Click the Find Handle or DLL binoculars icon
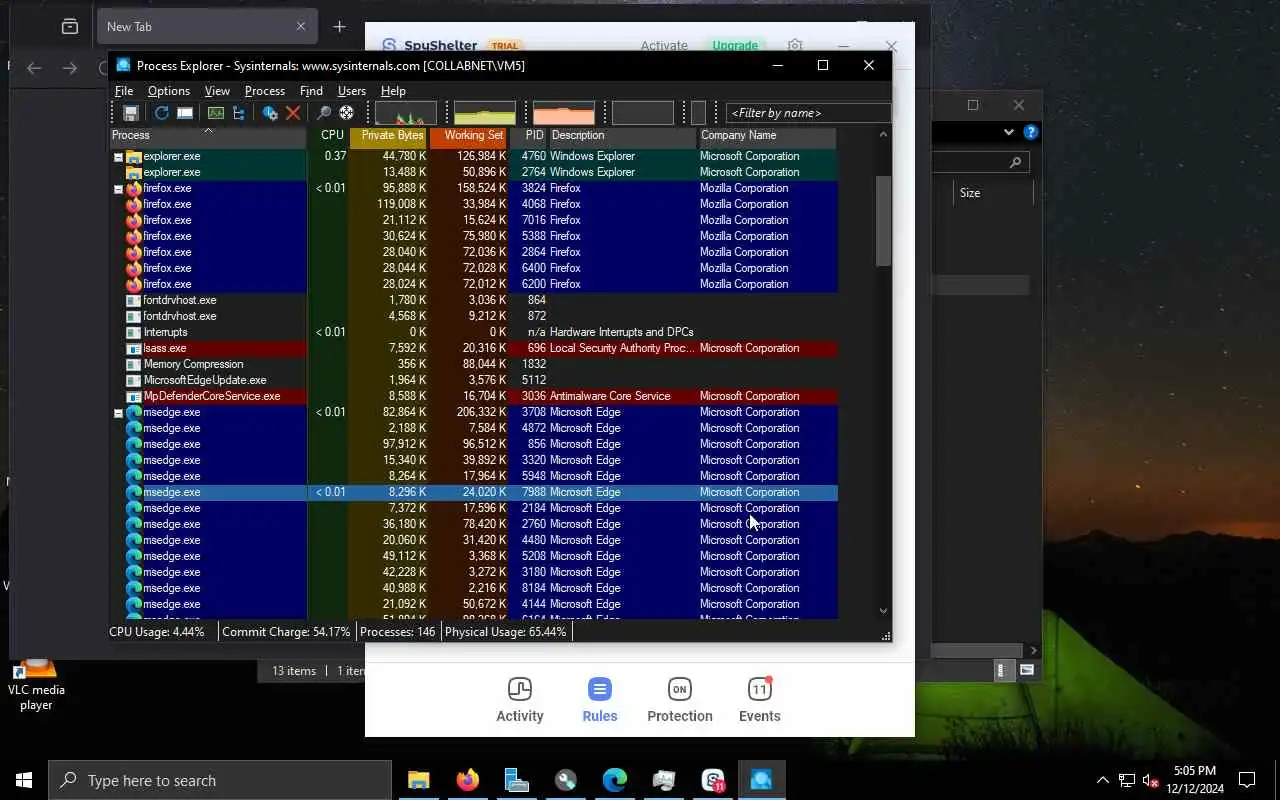Image resolution: width=1280 pixels, height=800 pixels. point(323,113)
